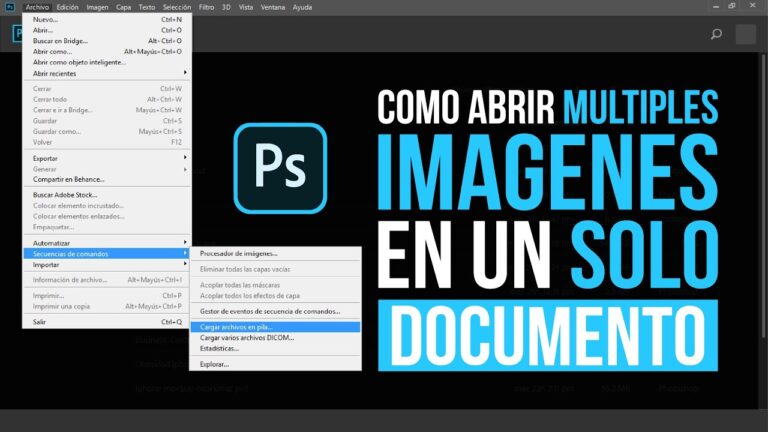Image resolution: width=768 pixels, height=432 pixels.
Task: Expand the Importar submenu
Action: pyautogui.click(x=107, y=264)
